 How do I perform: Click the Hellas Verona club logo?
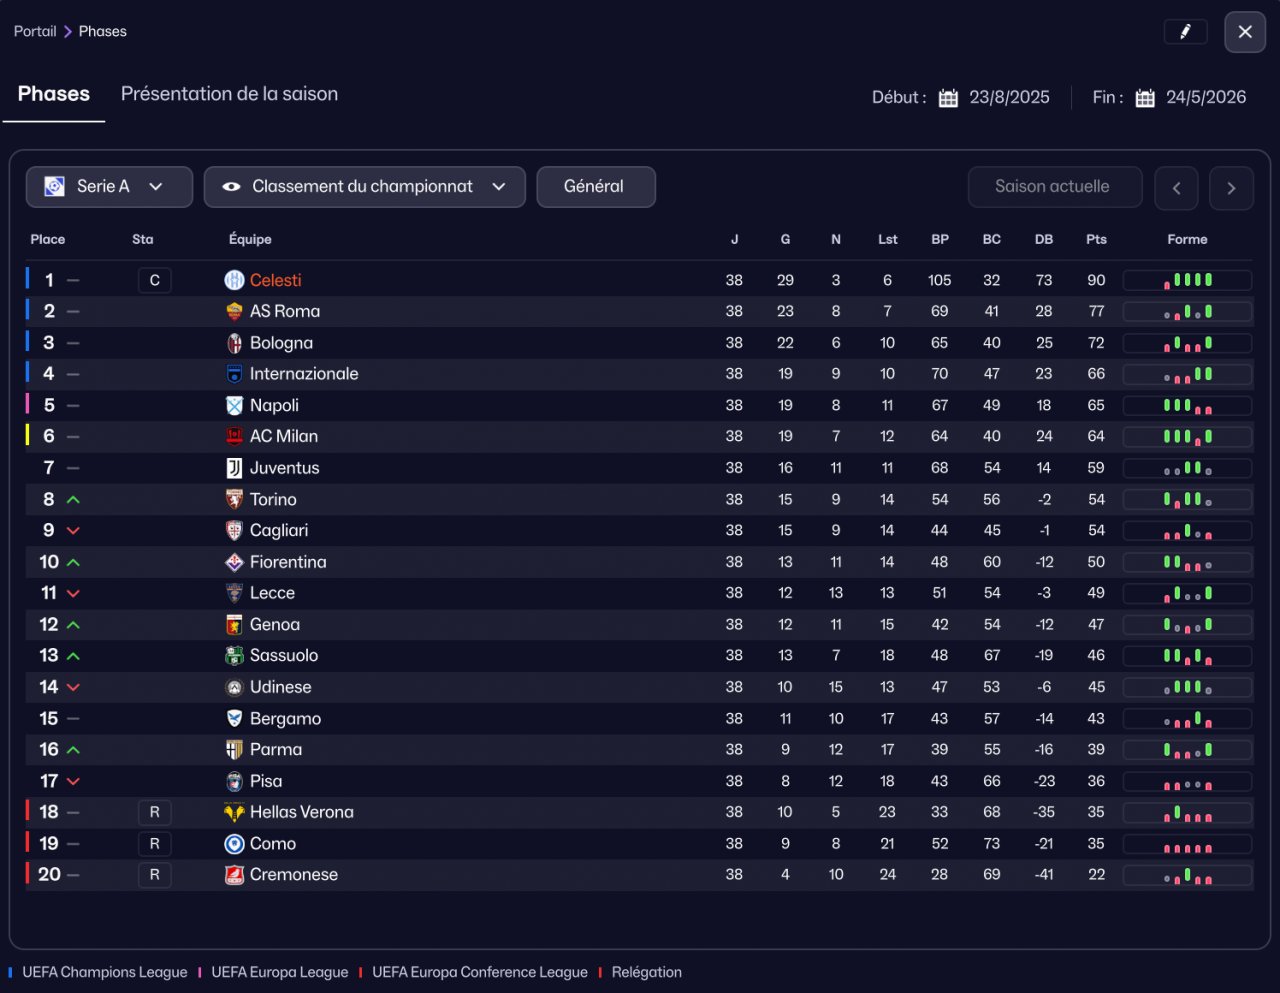point(234,812)
